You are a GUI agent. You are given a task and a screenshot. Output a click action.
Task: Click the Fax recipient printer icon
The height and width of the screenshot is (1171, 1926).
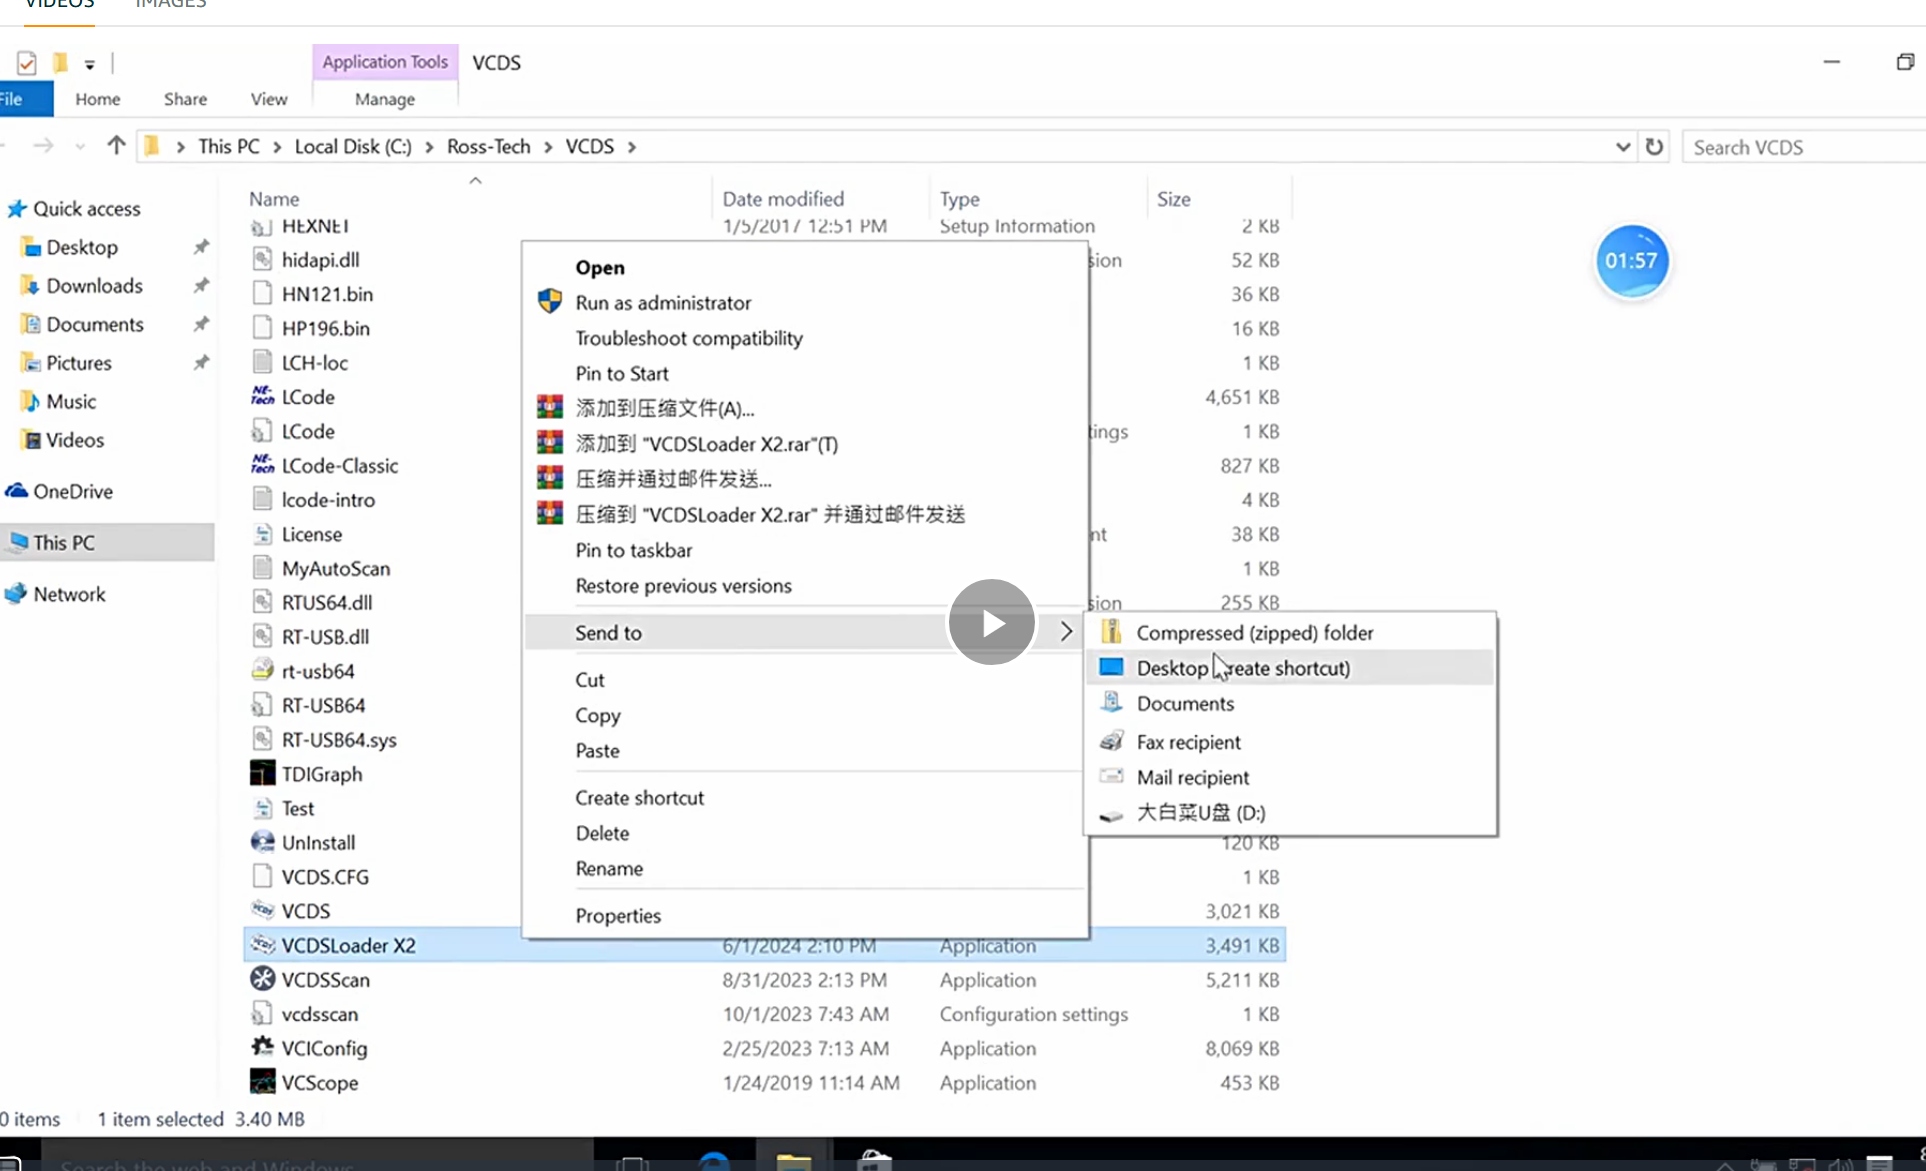pos(1111,741)
